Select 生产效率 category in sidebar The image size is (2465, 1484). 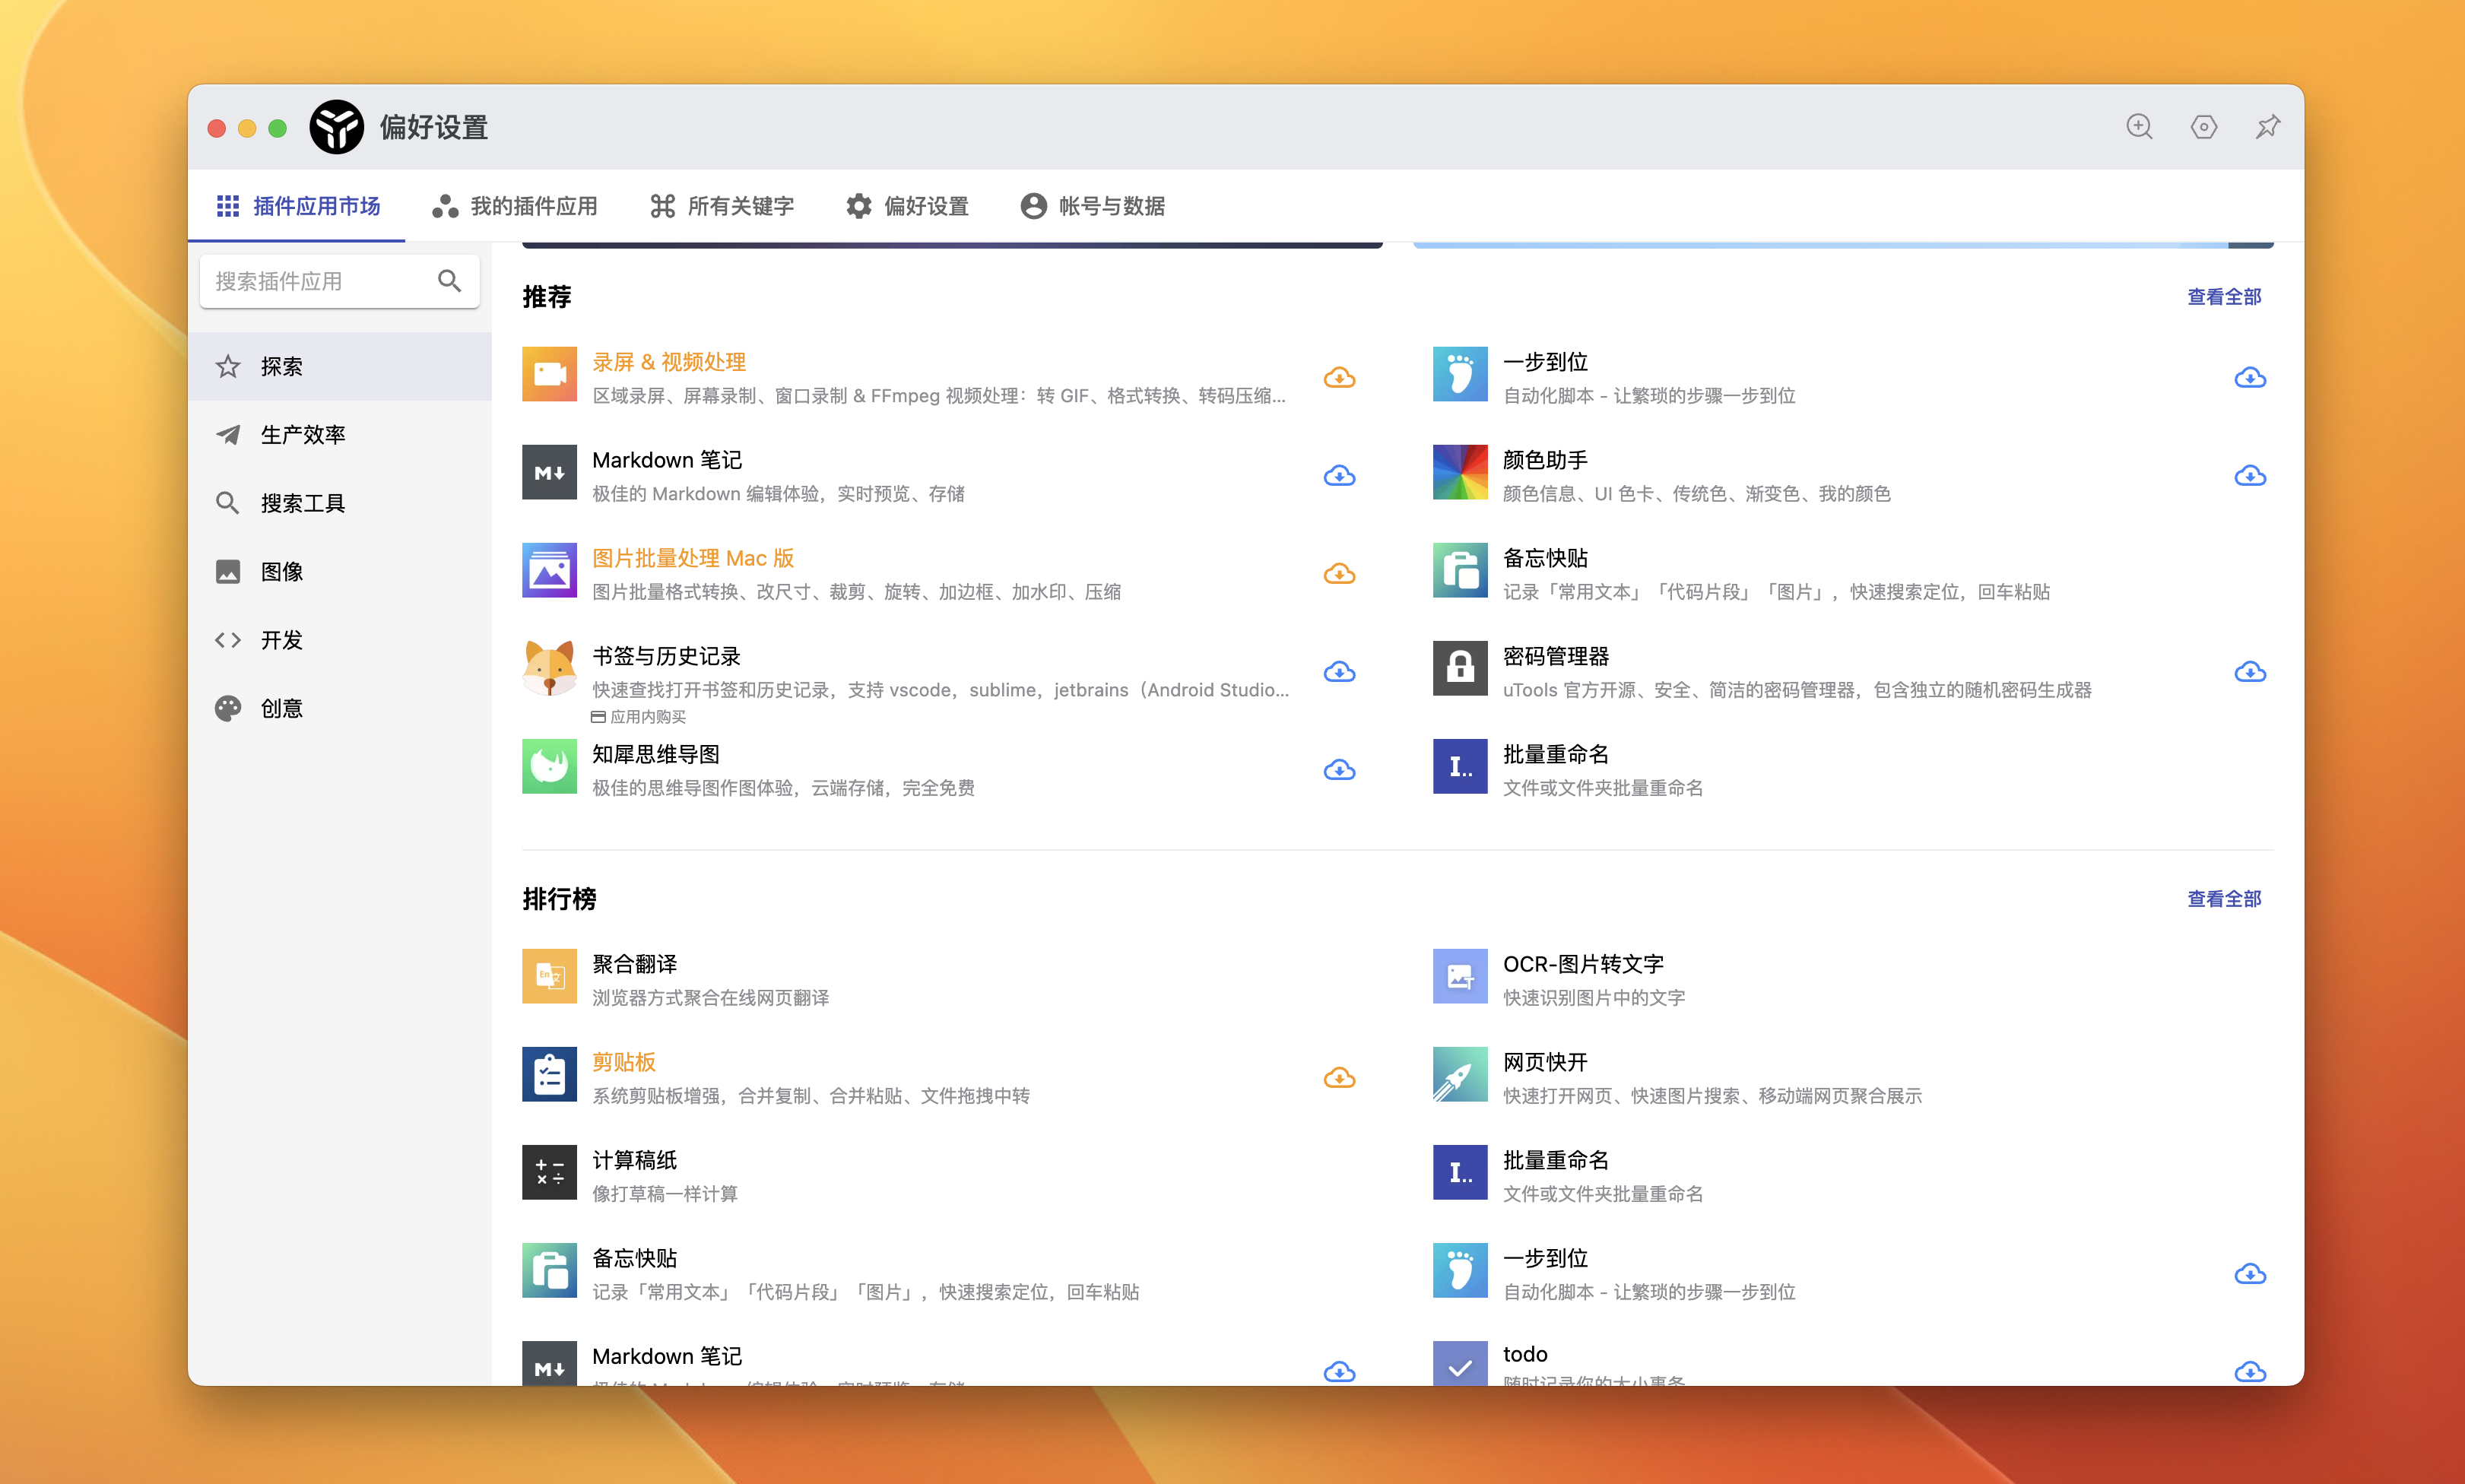(302, 435)
